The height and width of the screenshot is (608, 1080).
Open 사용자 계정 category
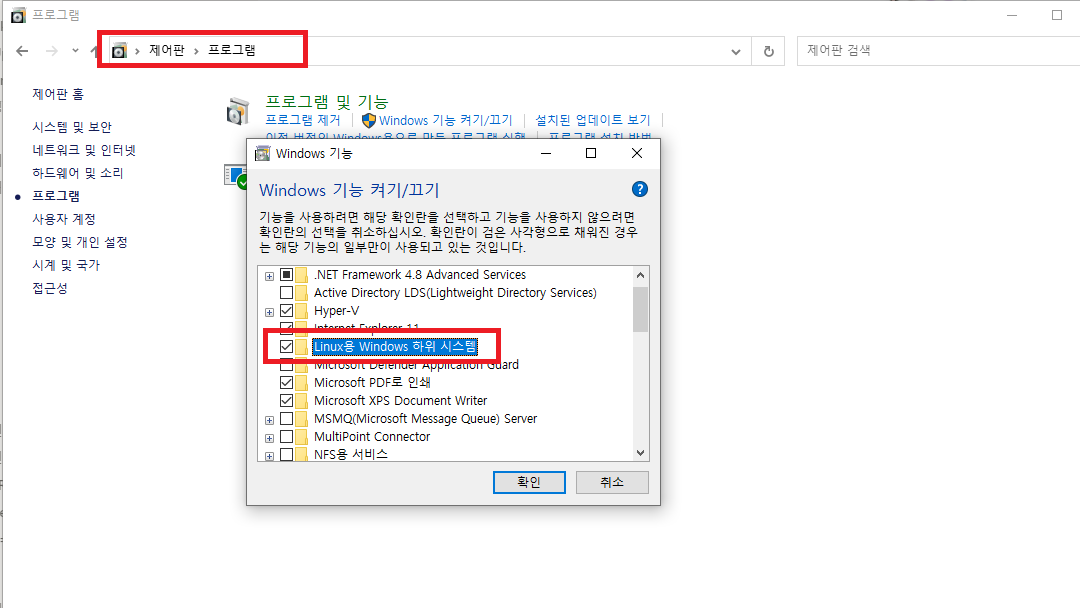click(64, 219)
